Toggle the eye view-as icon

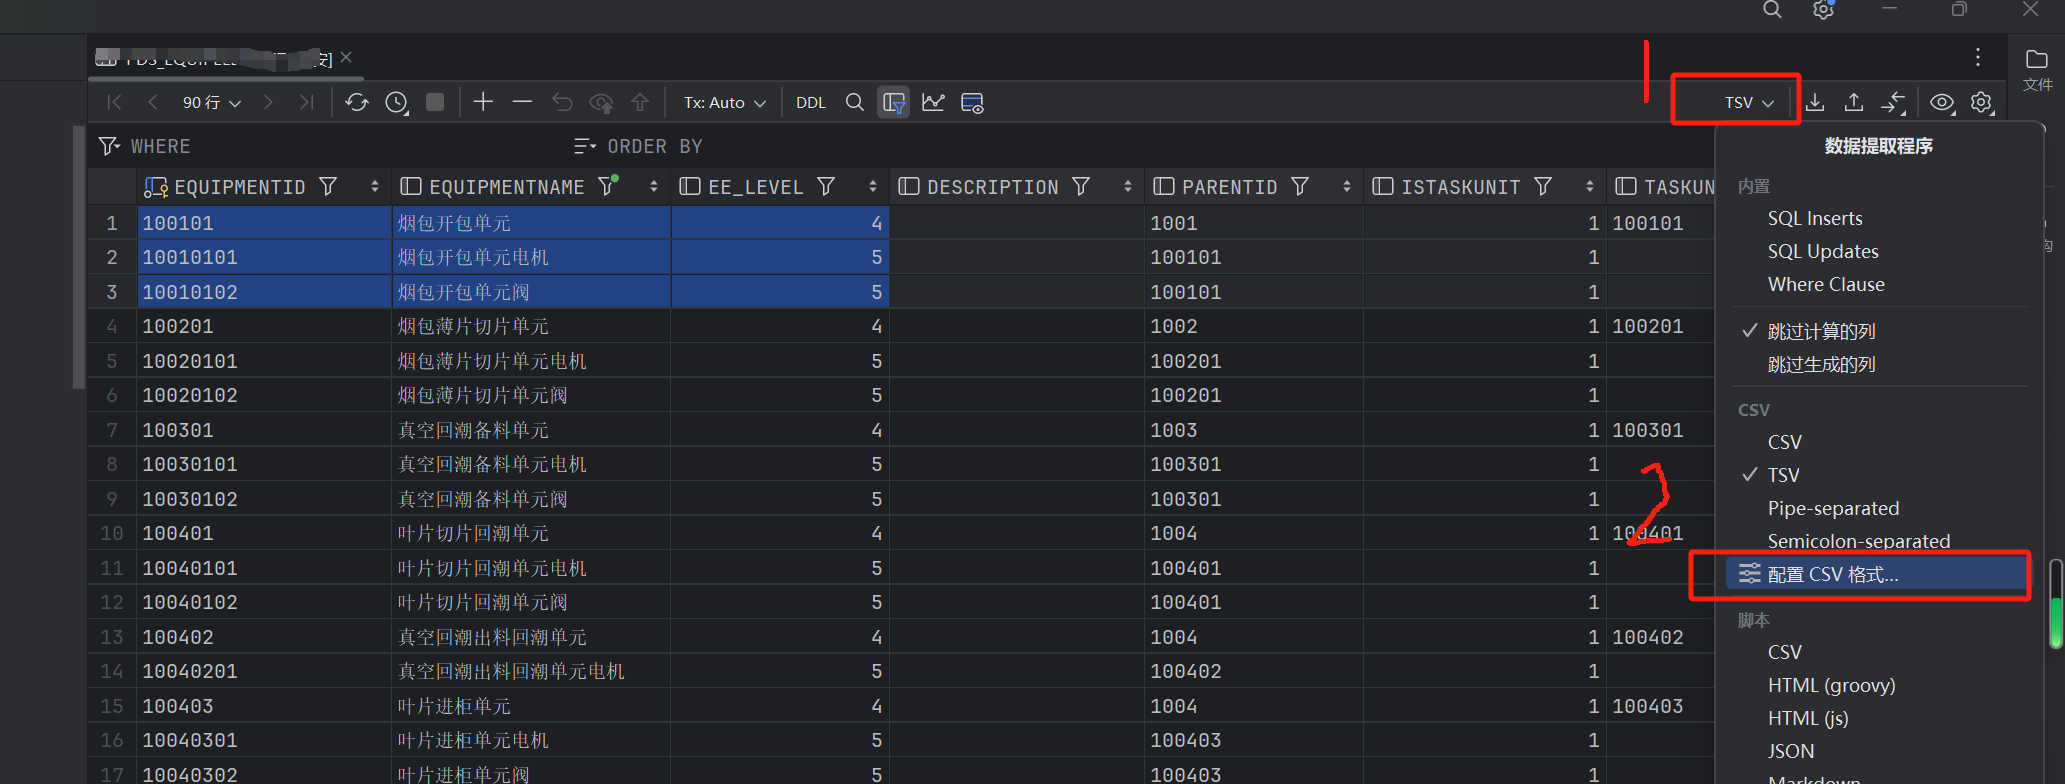pyautogui.click(x=1942, y=102)
